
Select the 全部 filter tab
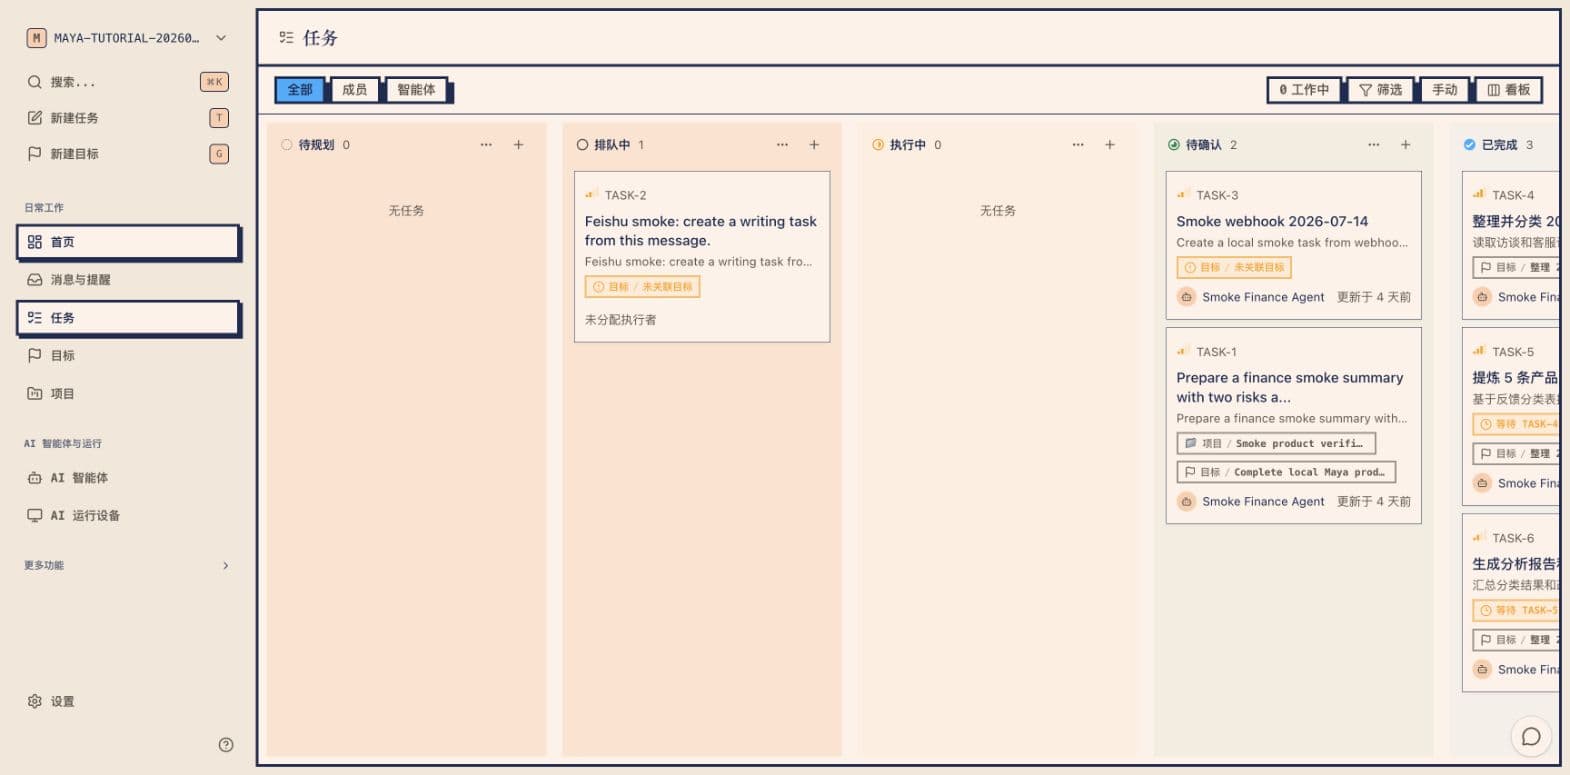(300, 90)
